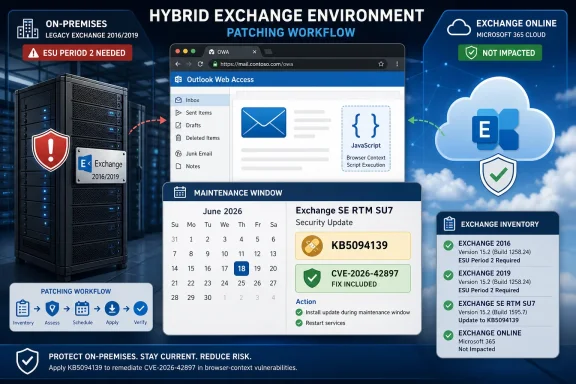This screenshot has height=384, width=576.
Task: Click the blue envelope mail icon
Action: (x=263, y=122)
